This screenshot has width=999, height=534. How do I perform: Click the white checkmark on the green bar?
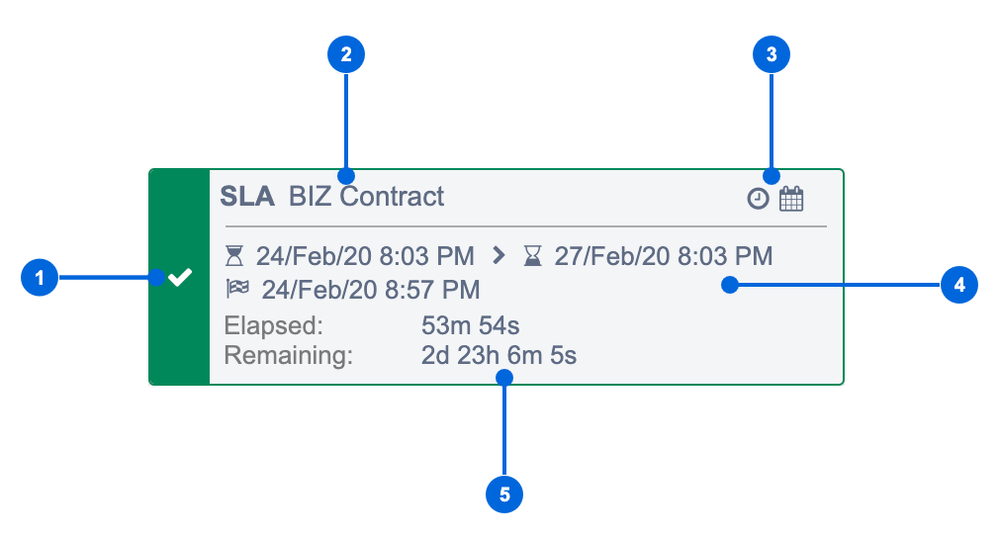pos(180,277)
